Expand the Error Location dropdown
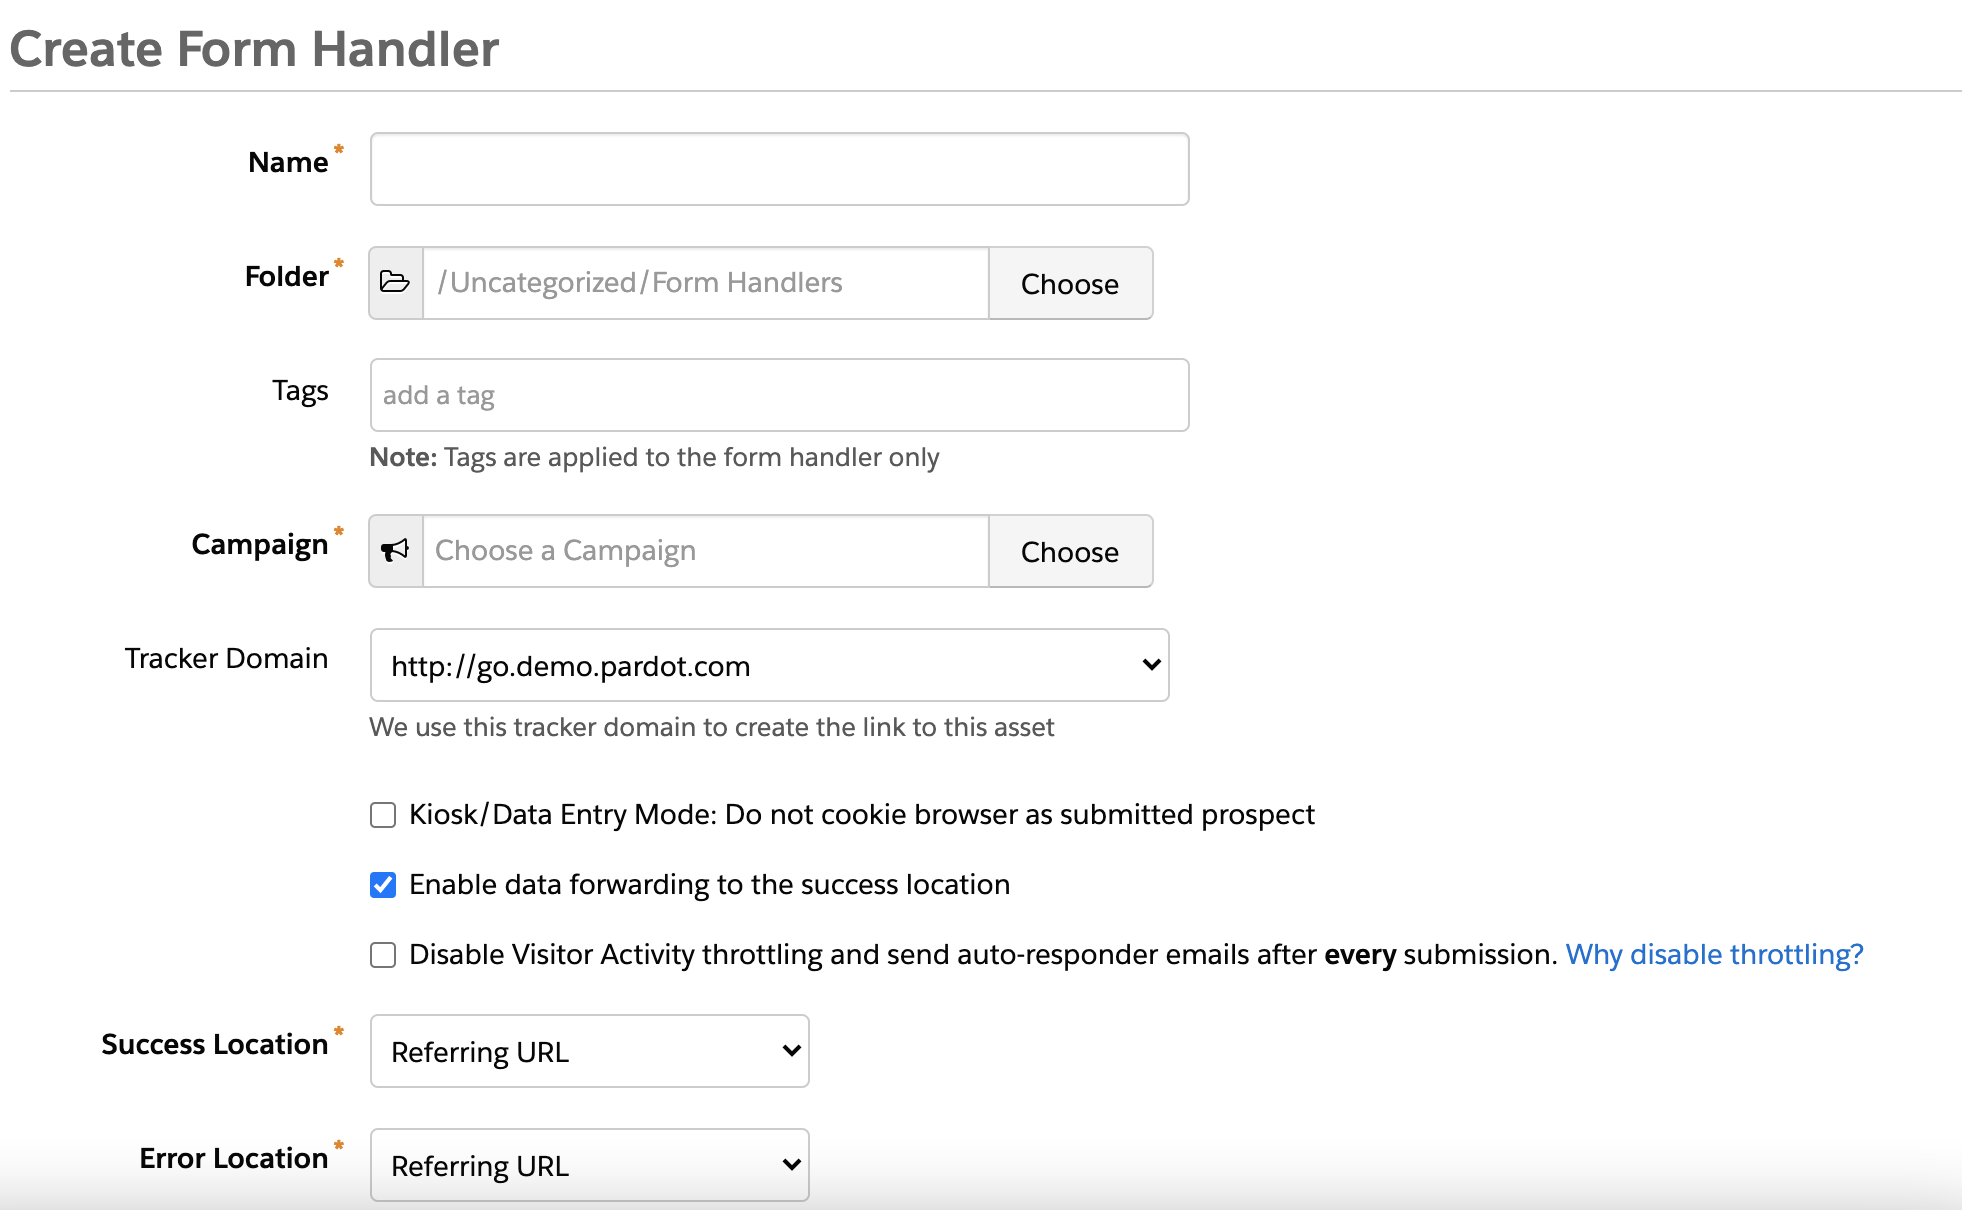The width and height of the screenshot is (1962, 1210). pyautogui.click(x=589, y=1165)
